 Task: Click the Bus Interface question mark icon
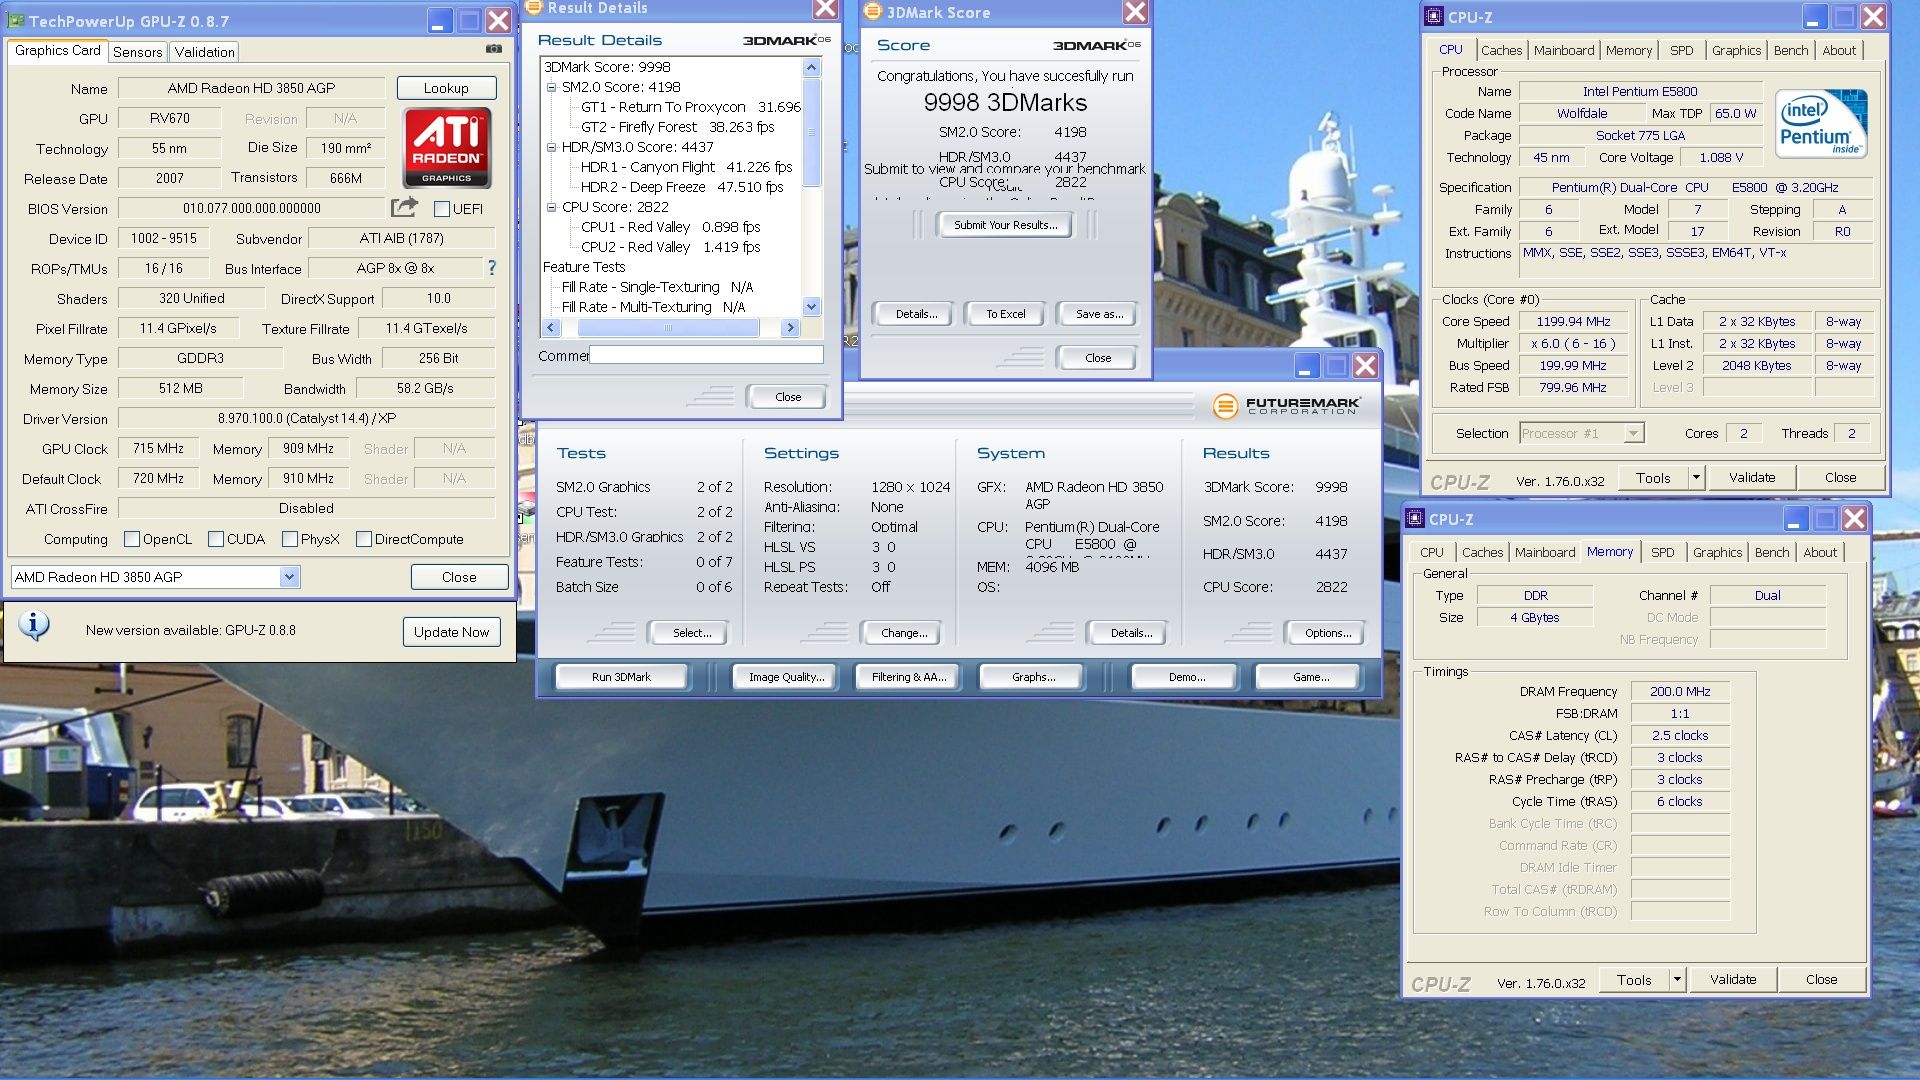click(491, 268)
